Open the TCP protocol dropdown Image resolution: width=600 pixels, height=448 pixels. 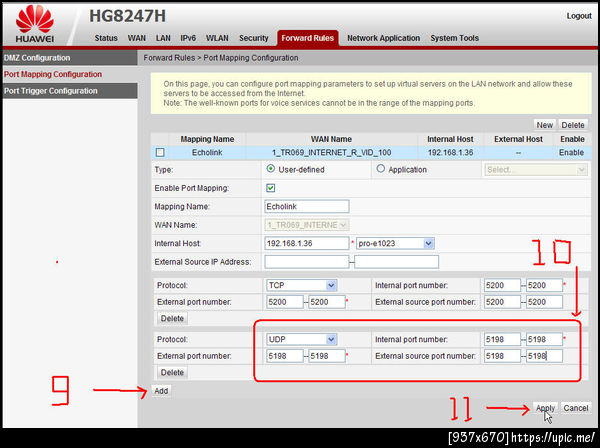301,285
